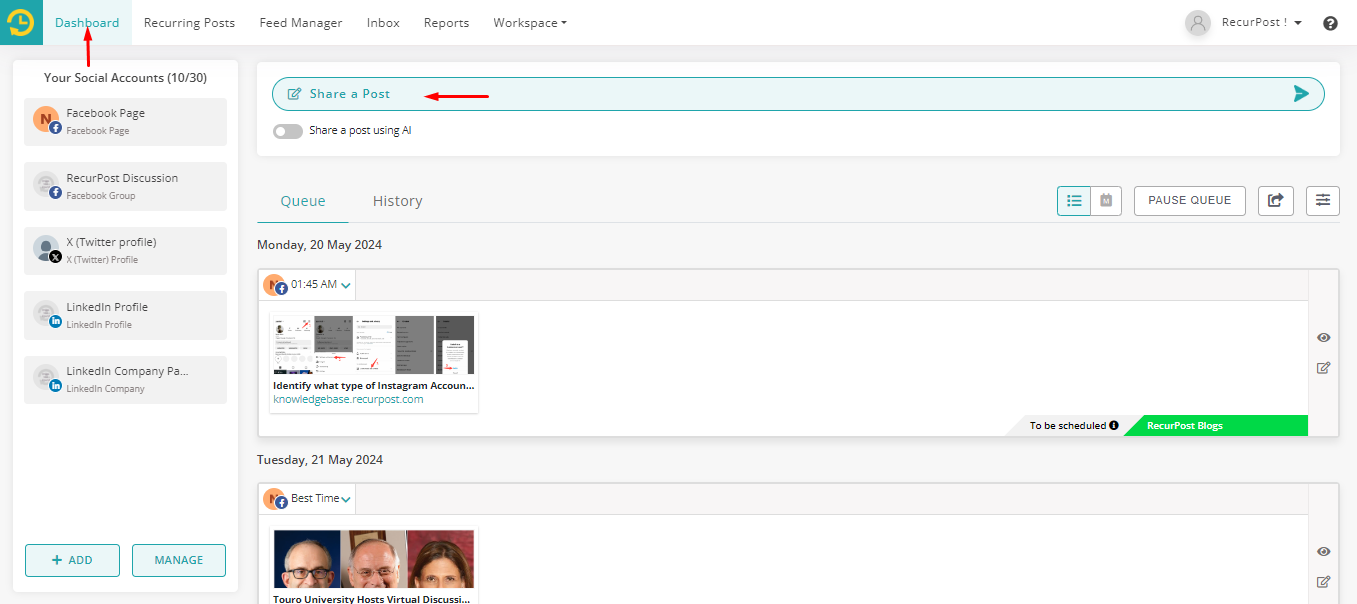Preview the Tuesday post with eye icon

click(1323, 551)
